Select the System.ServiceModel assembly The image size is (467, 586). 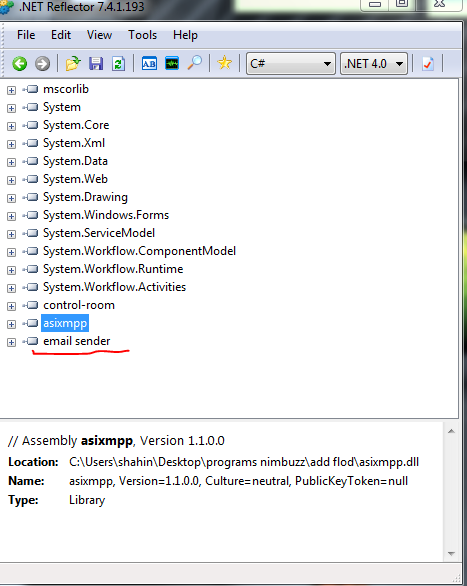[x=99, y=233]
